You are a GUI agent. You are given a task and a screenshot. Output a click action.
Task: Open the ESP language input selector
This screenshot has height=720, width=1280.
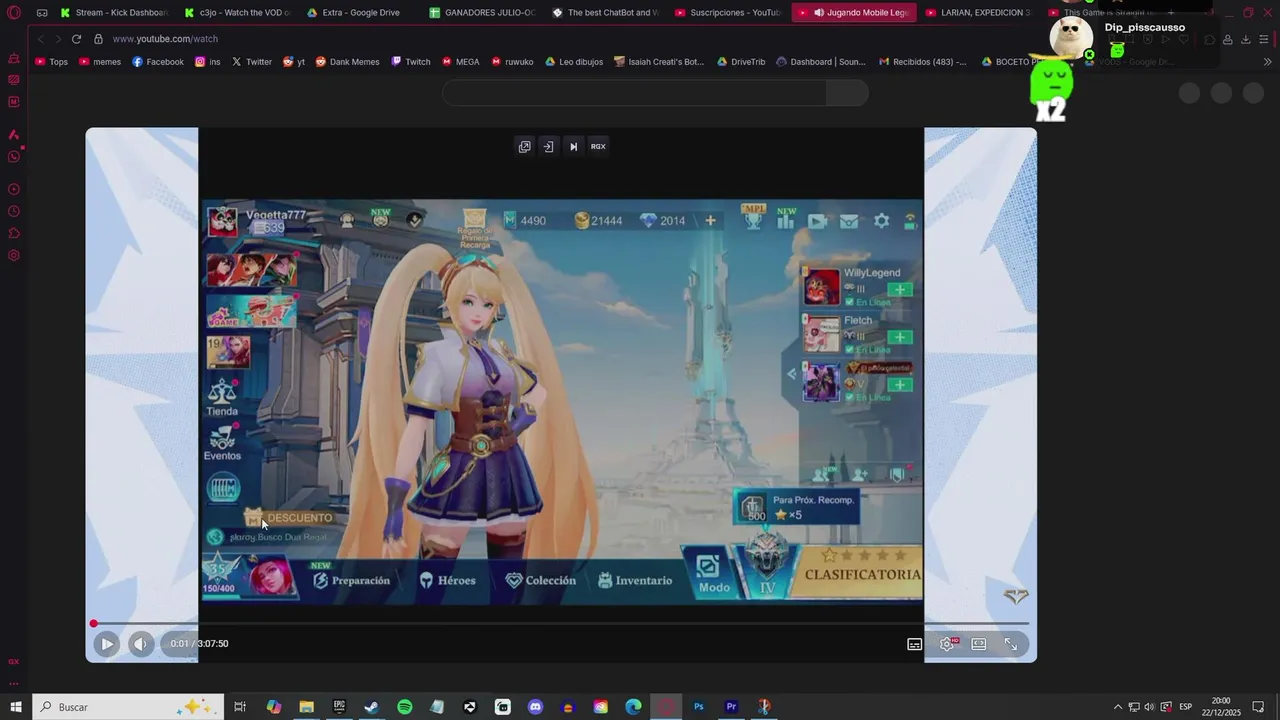[1186, 707]
